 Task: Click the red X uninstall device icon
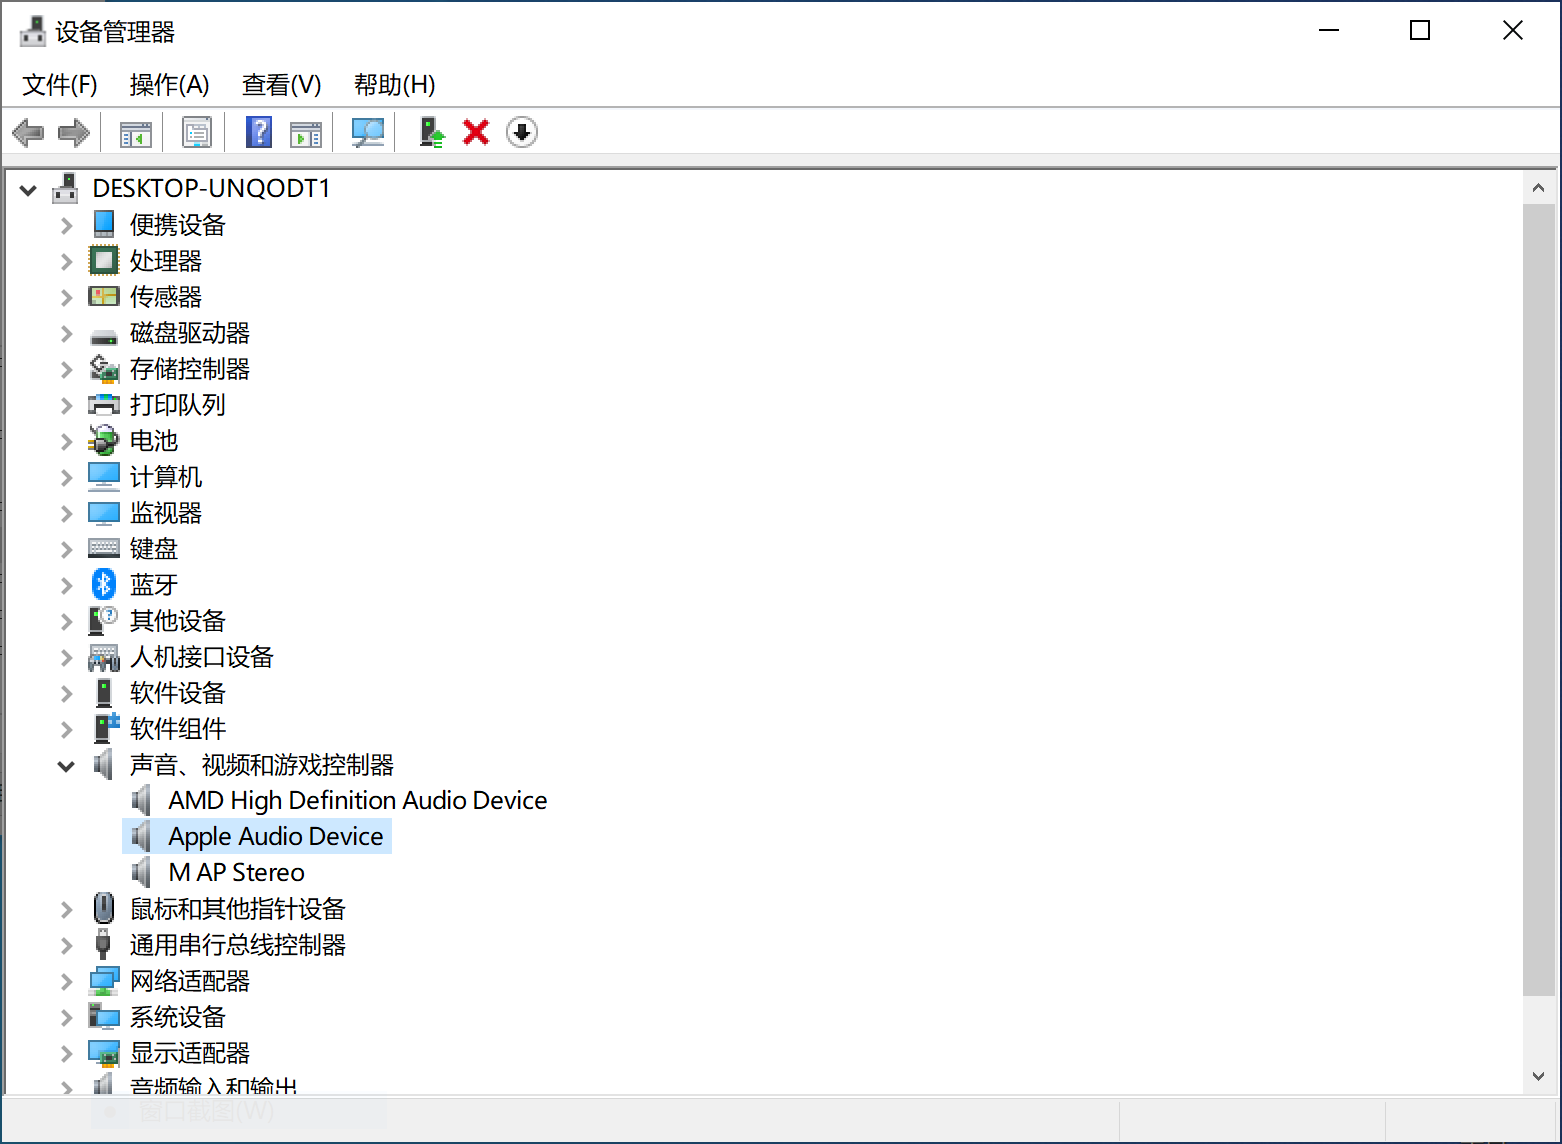click(x=476, y=132)
